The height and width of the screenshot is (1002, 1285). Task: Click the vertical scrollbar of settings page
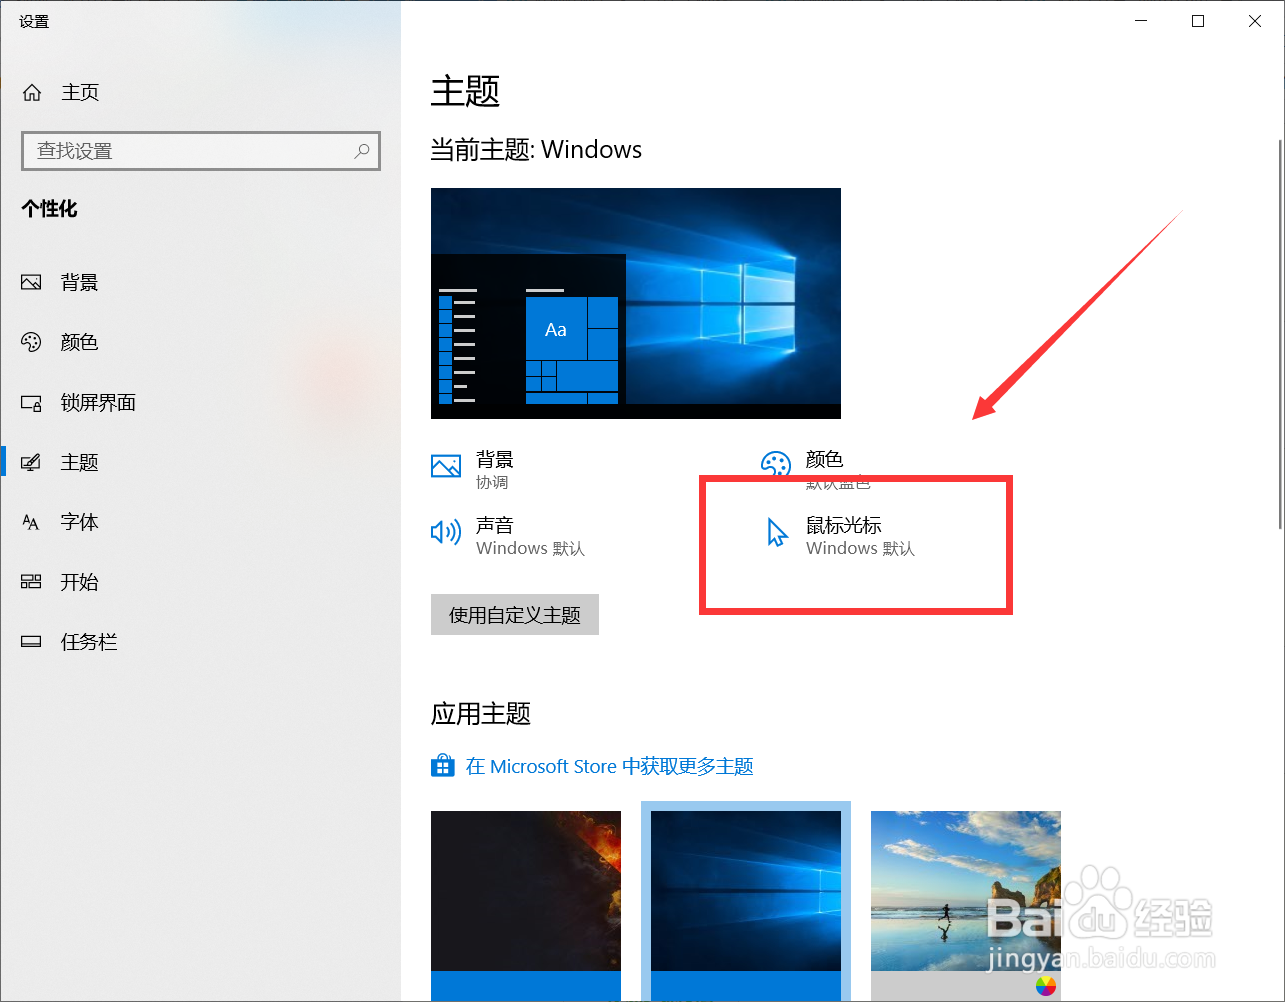click(1280, 335)
